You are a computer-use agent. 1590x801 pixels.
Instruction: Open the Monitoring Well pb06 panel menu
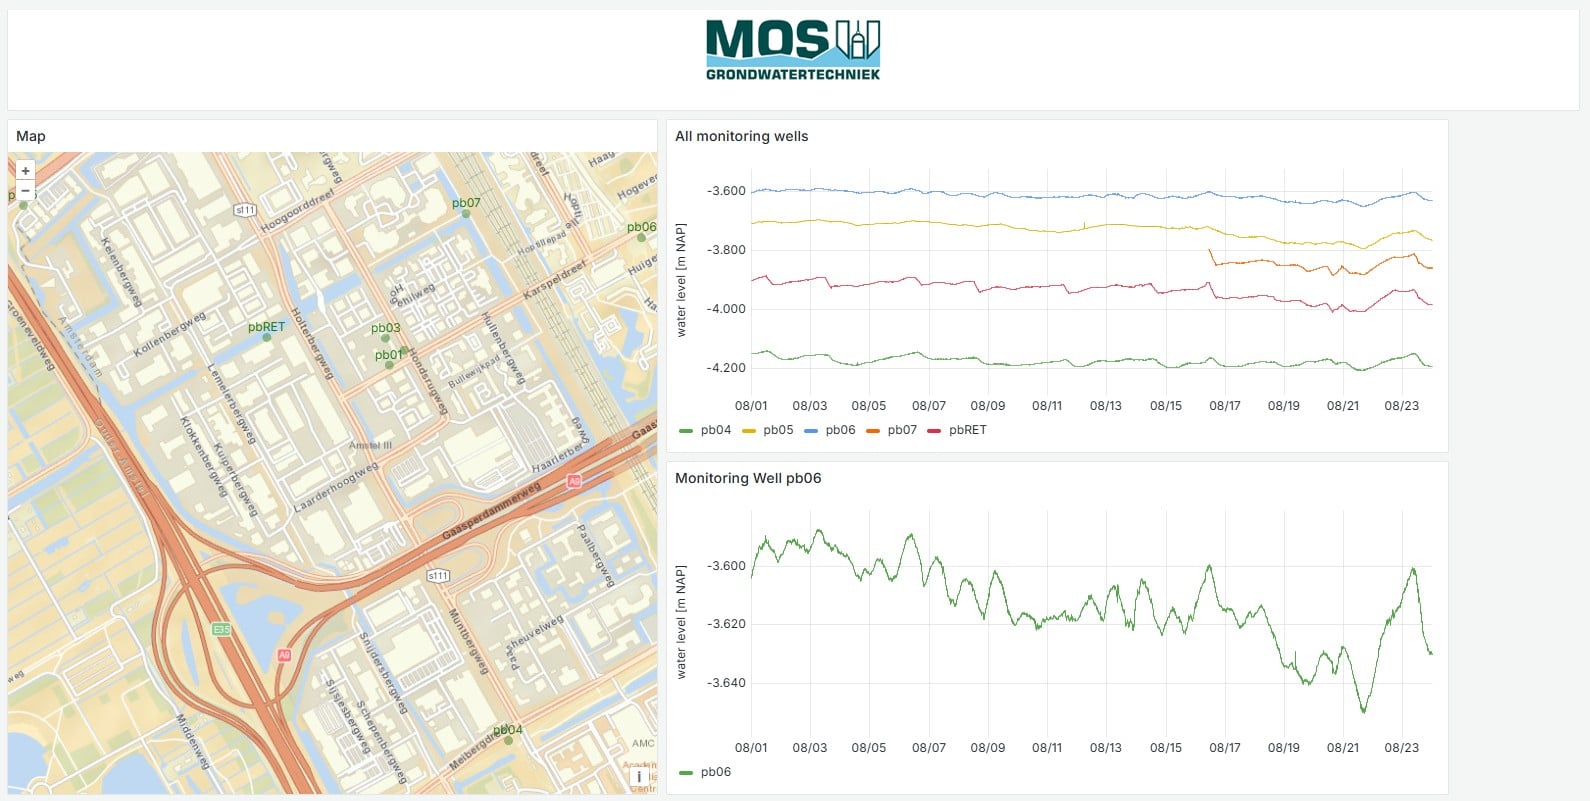748,478
